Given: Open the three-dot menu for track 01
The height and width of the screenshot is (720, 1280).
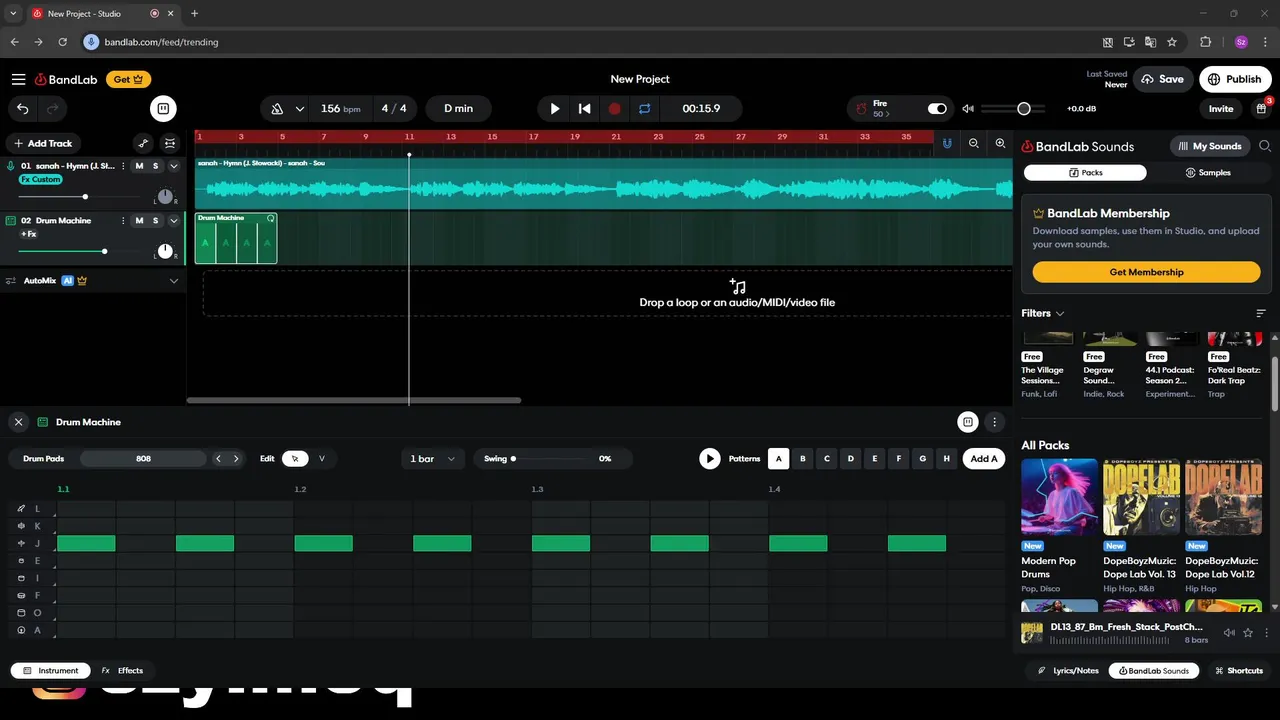Looking at the screenshot, I should [x=123, y=166].
